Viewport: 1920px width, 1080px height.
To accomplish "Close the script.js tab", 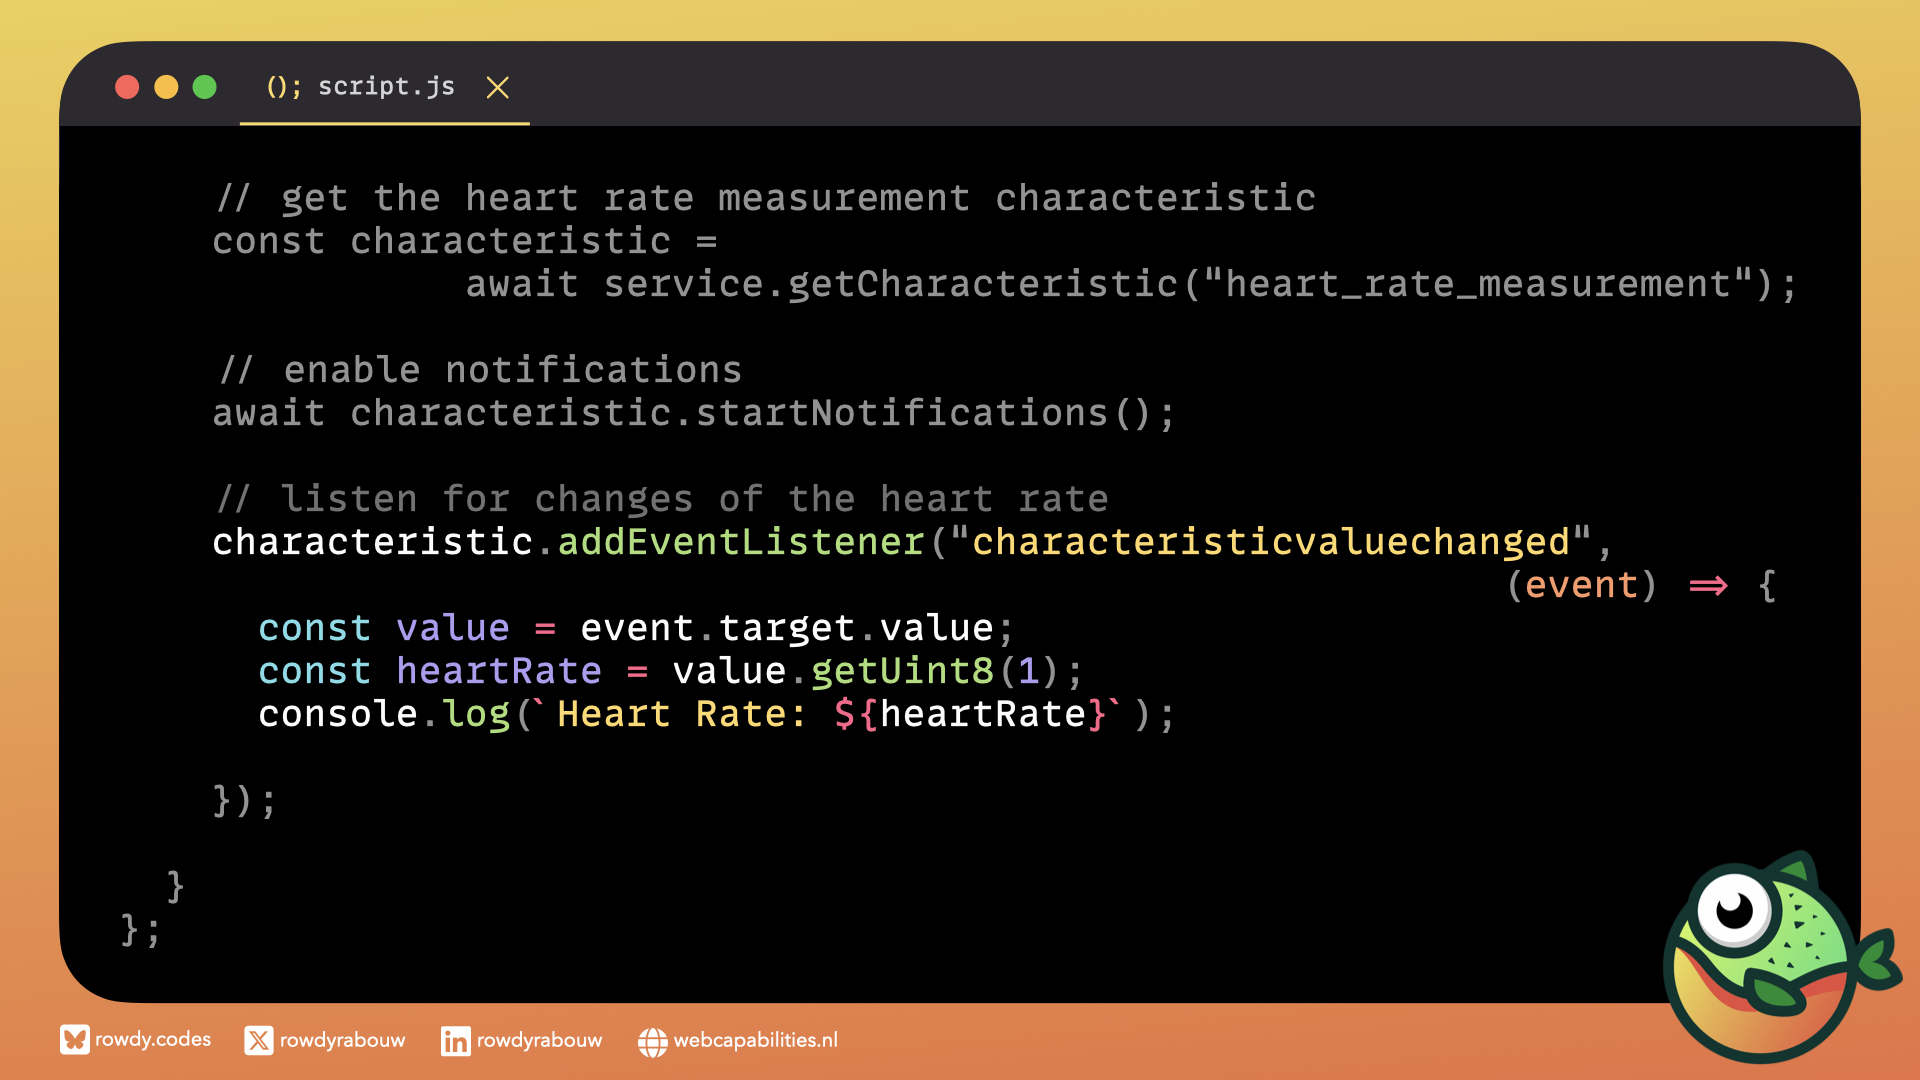I will click(497, 88).
